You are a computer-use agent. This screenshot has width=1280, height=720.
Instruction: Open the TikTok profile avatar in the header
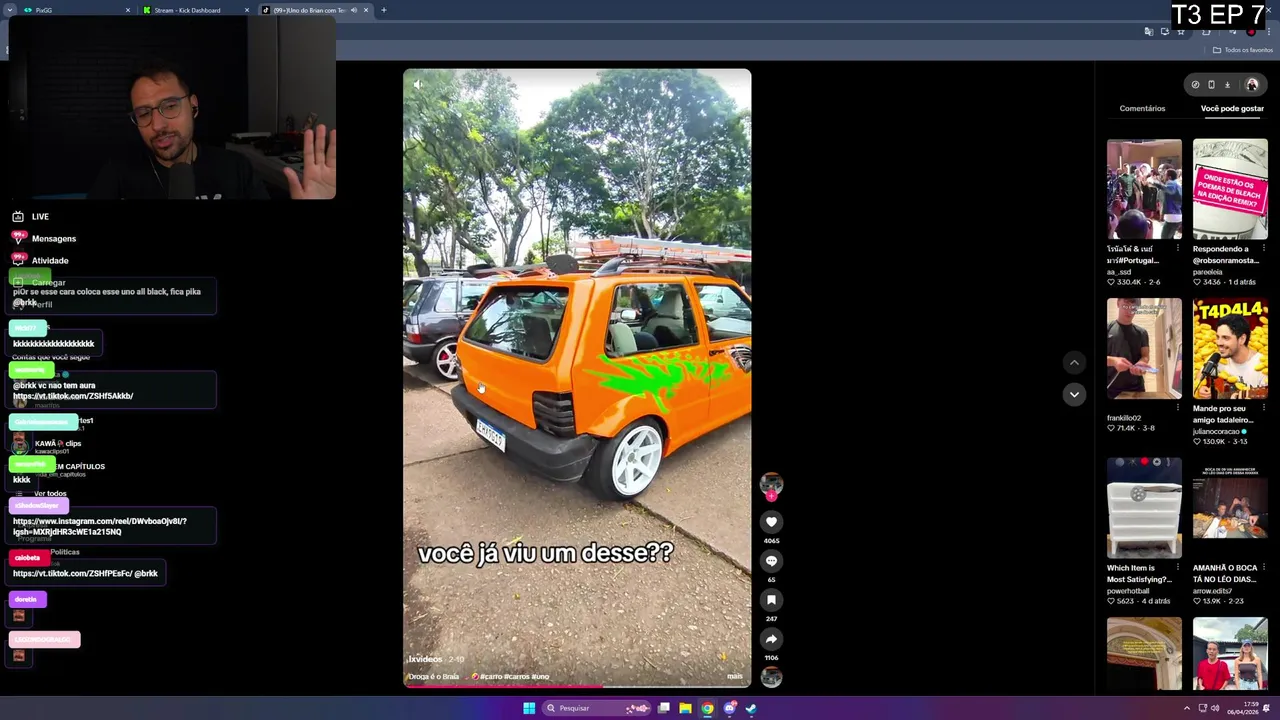(x=1251, y=85)
